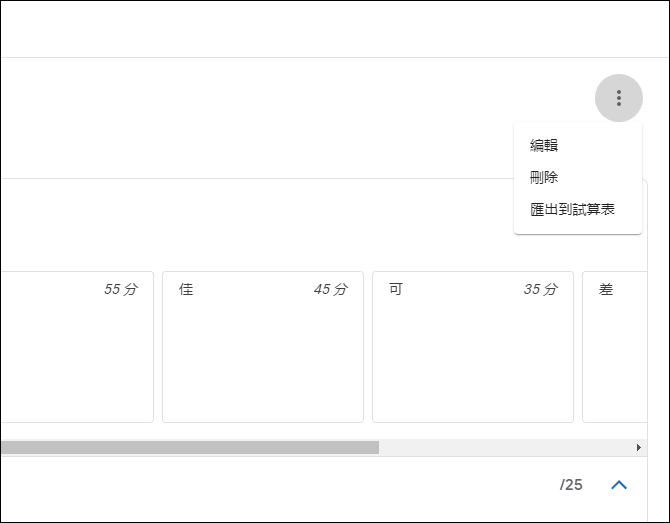Select the 可 level card body

(x=473, y=347)
